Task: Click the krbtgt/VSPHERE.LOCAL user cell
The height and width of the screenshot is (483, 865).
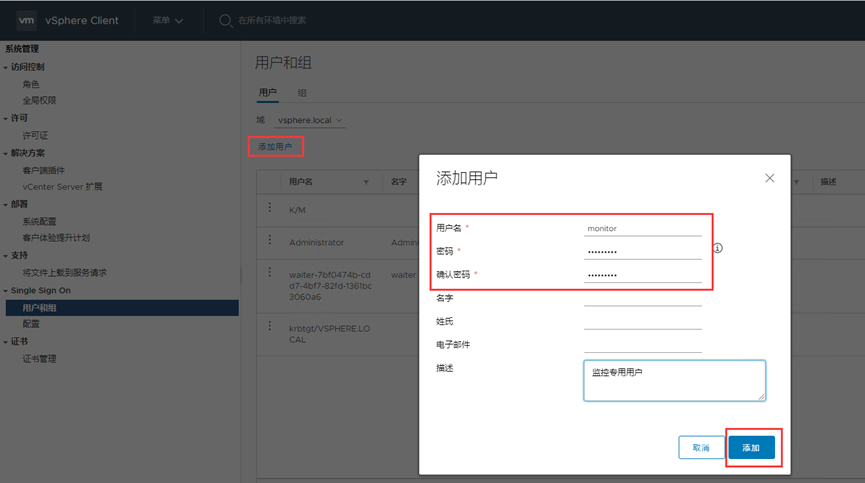Action: (329, 334)
